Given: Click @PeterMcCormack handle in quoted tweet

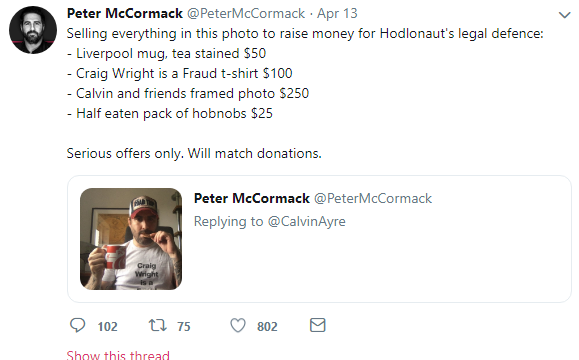Looking at the screenshot, I should (373, 199).
